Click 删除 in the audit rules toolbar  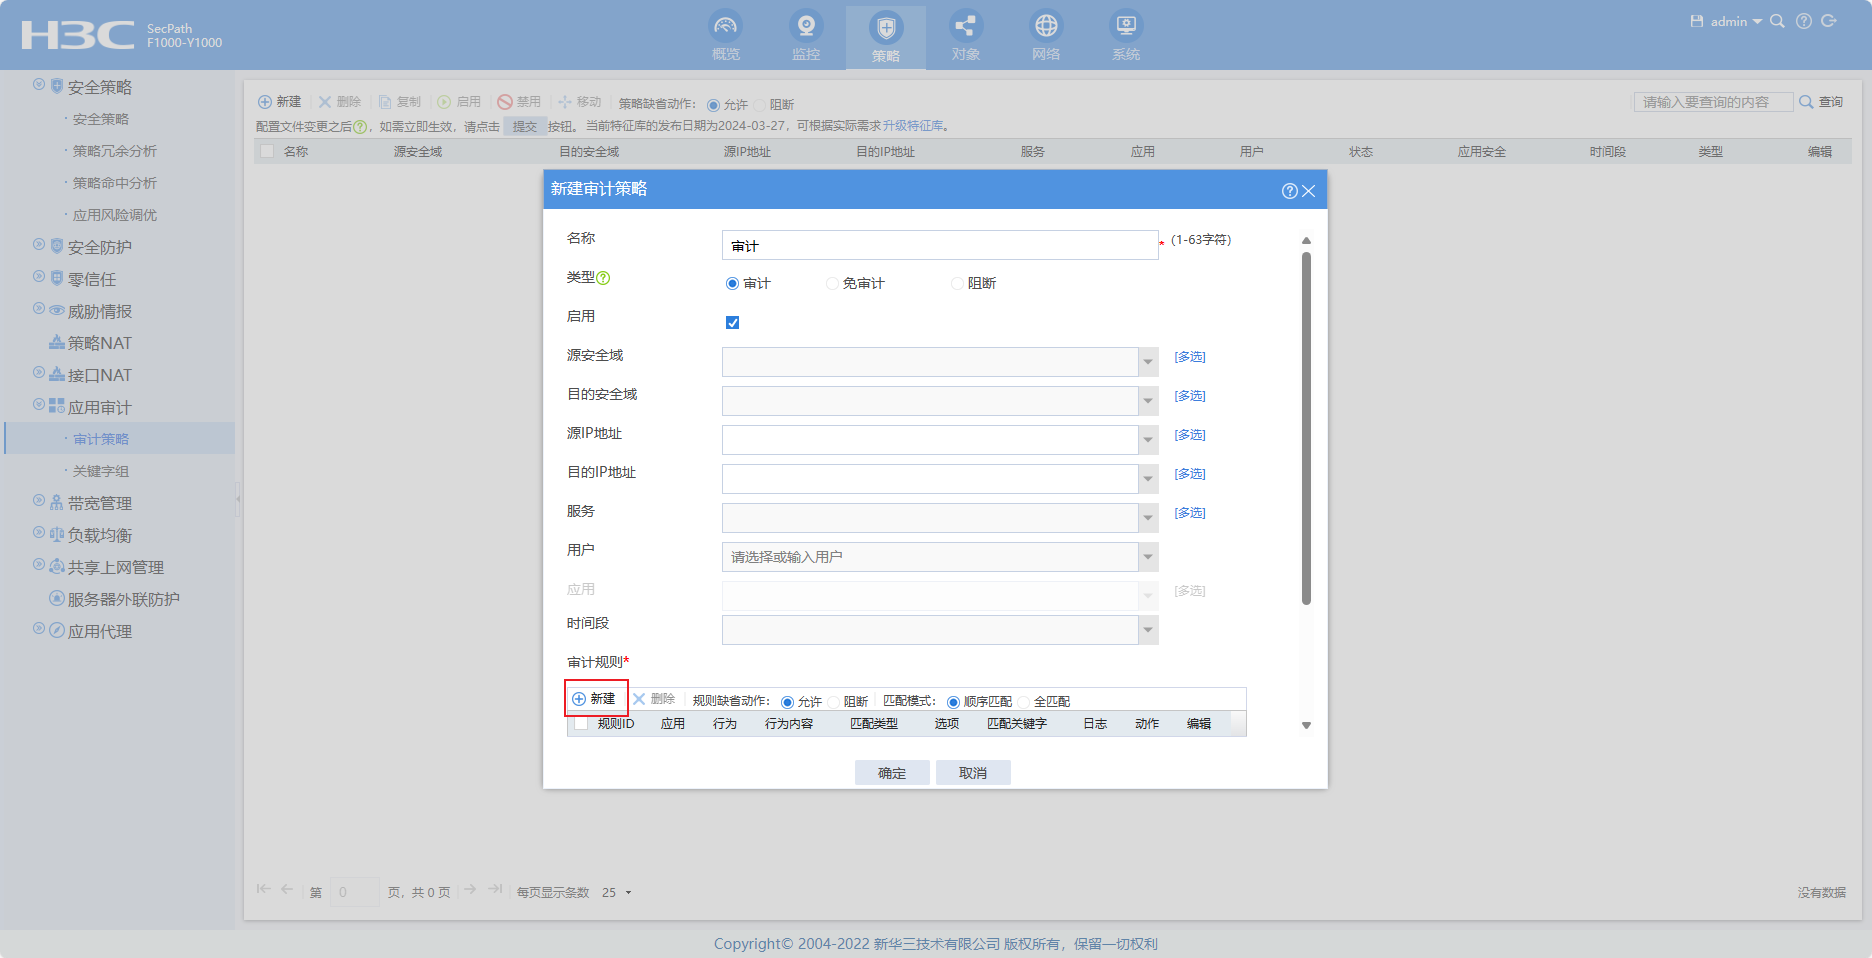pos(654,699)
